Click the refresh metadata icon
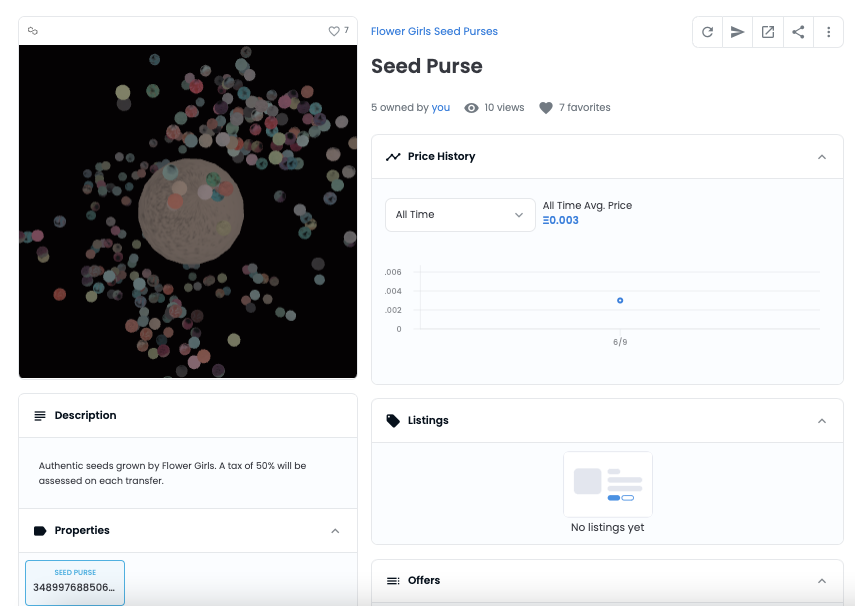 coord(707,32)
